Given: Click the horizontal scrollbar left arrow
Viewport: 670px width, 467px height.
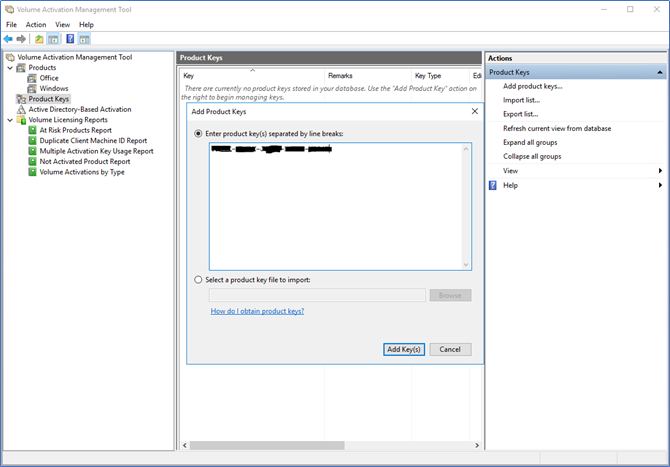Looking at the screenshot, I should pyautogui.click(x=185, y=446).
